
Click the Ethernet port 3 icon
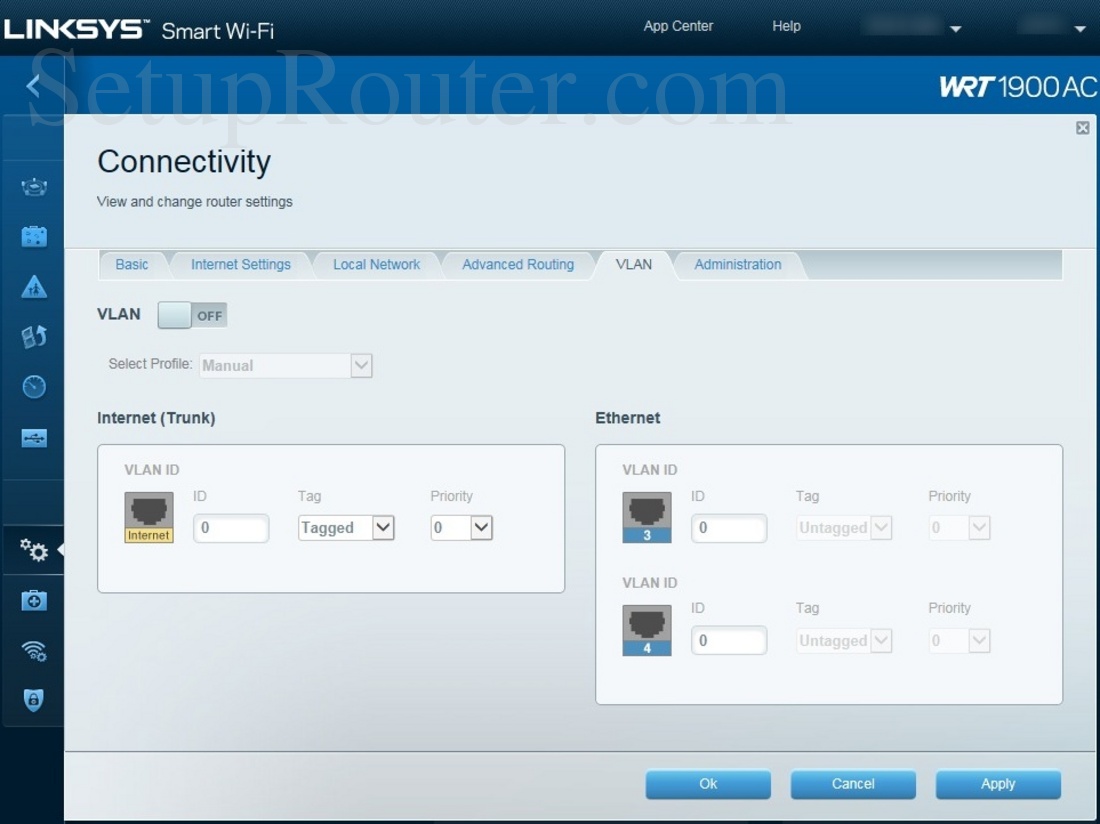(x=647, y=518)
